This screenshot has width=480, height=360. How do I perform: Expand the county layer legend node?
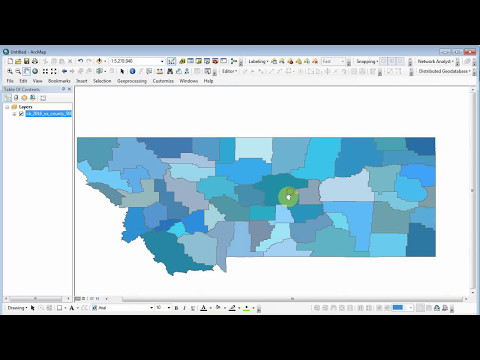(14, 114)
